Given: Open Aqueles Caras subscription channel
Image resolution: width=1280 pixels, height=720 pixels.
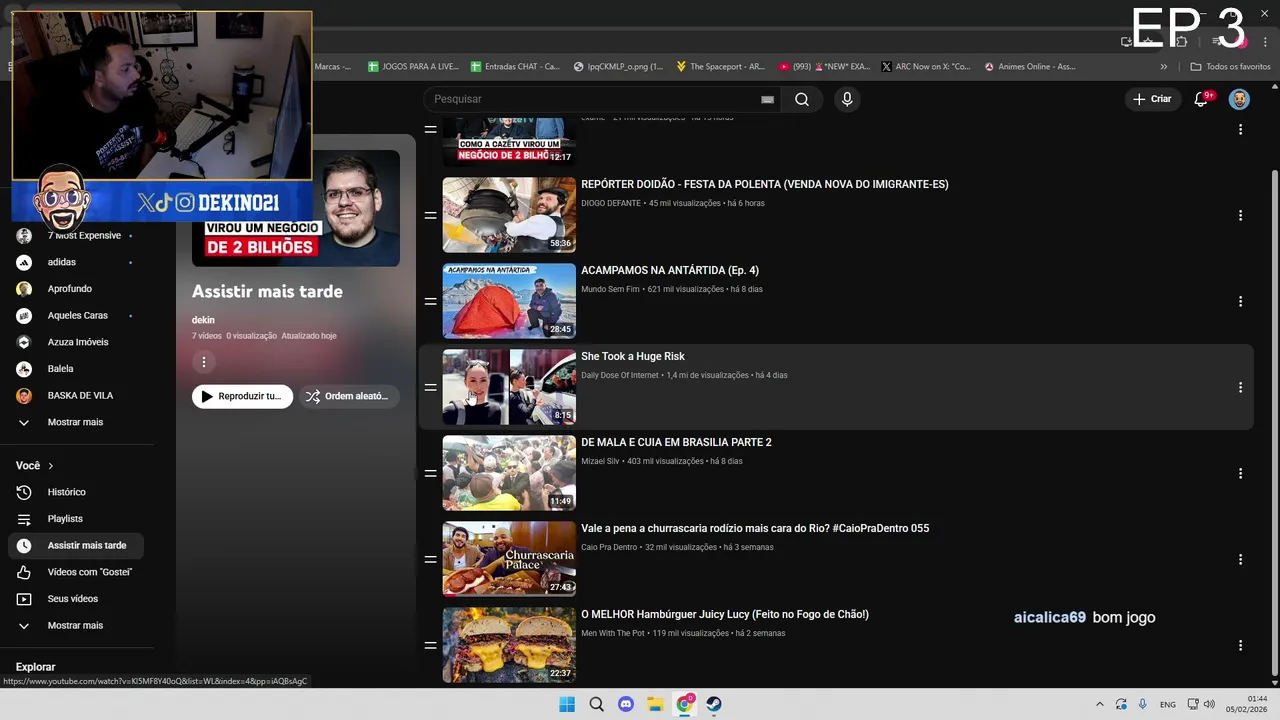Looking at the screenshot, I should tap(77, 315).
